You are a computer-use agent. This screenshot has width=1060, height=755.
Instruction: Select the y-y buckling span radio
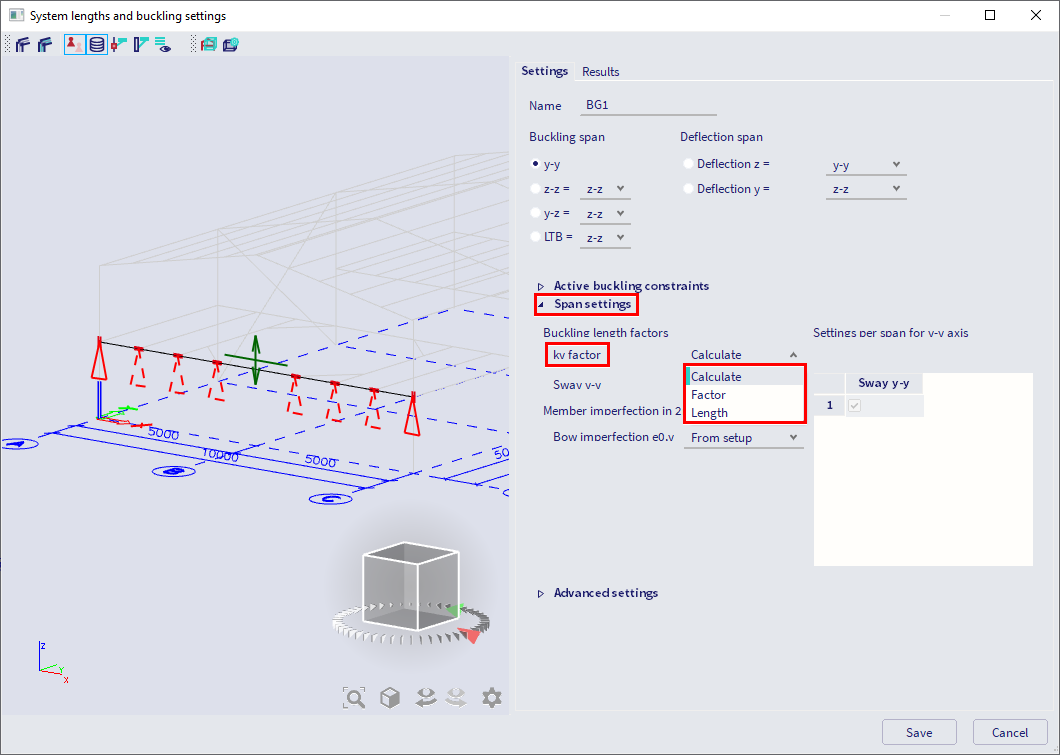[x=536, y=164]
